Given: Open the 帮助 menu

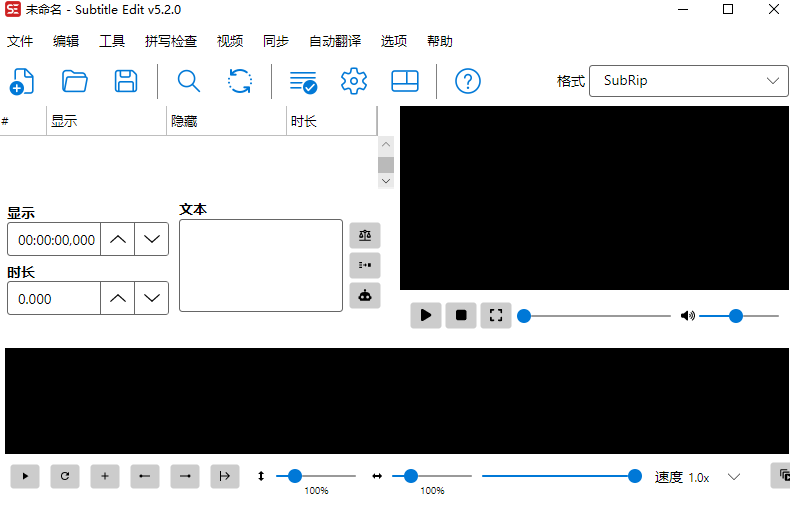Looking at the screenshot, I should click(440, 41).
